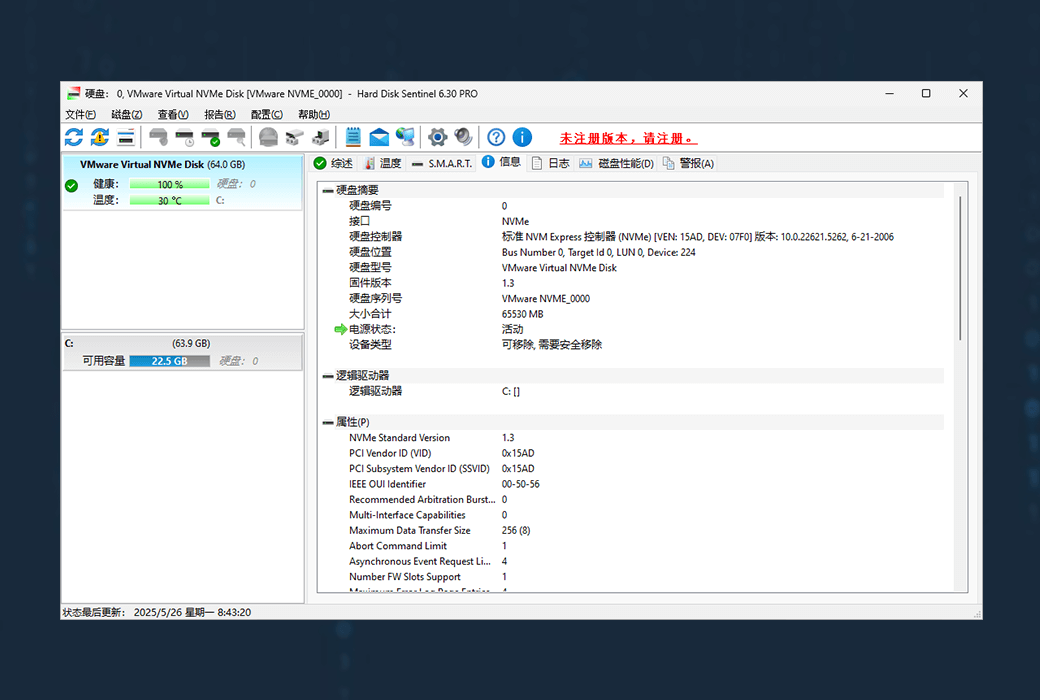Viewport: 1040px width, 700px height.
Task: Switch to the 综述 tab
Action: [x=334, y=163]
